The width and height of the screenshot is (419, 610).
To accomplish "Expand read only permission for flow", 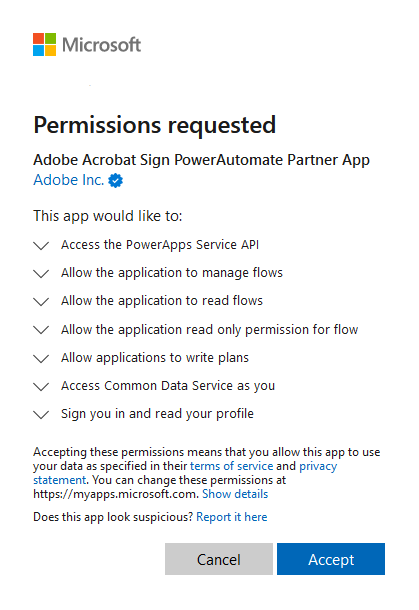I will (41, 330).
